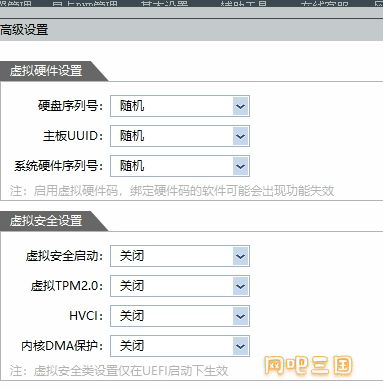Image resolution: width=383 pixels, height=390 pixels.
Task: Click the 随机 value in 系统硬件序列号 field
Action: (x=132, y=166)
